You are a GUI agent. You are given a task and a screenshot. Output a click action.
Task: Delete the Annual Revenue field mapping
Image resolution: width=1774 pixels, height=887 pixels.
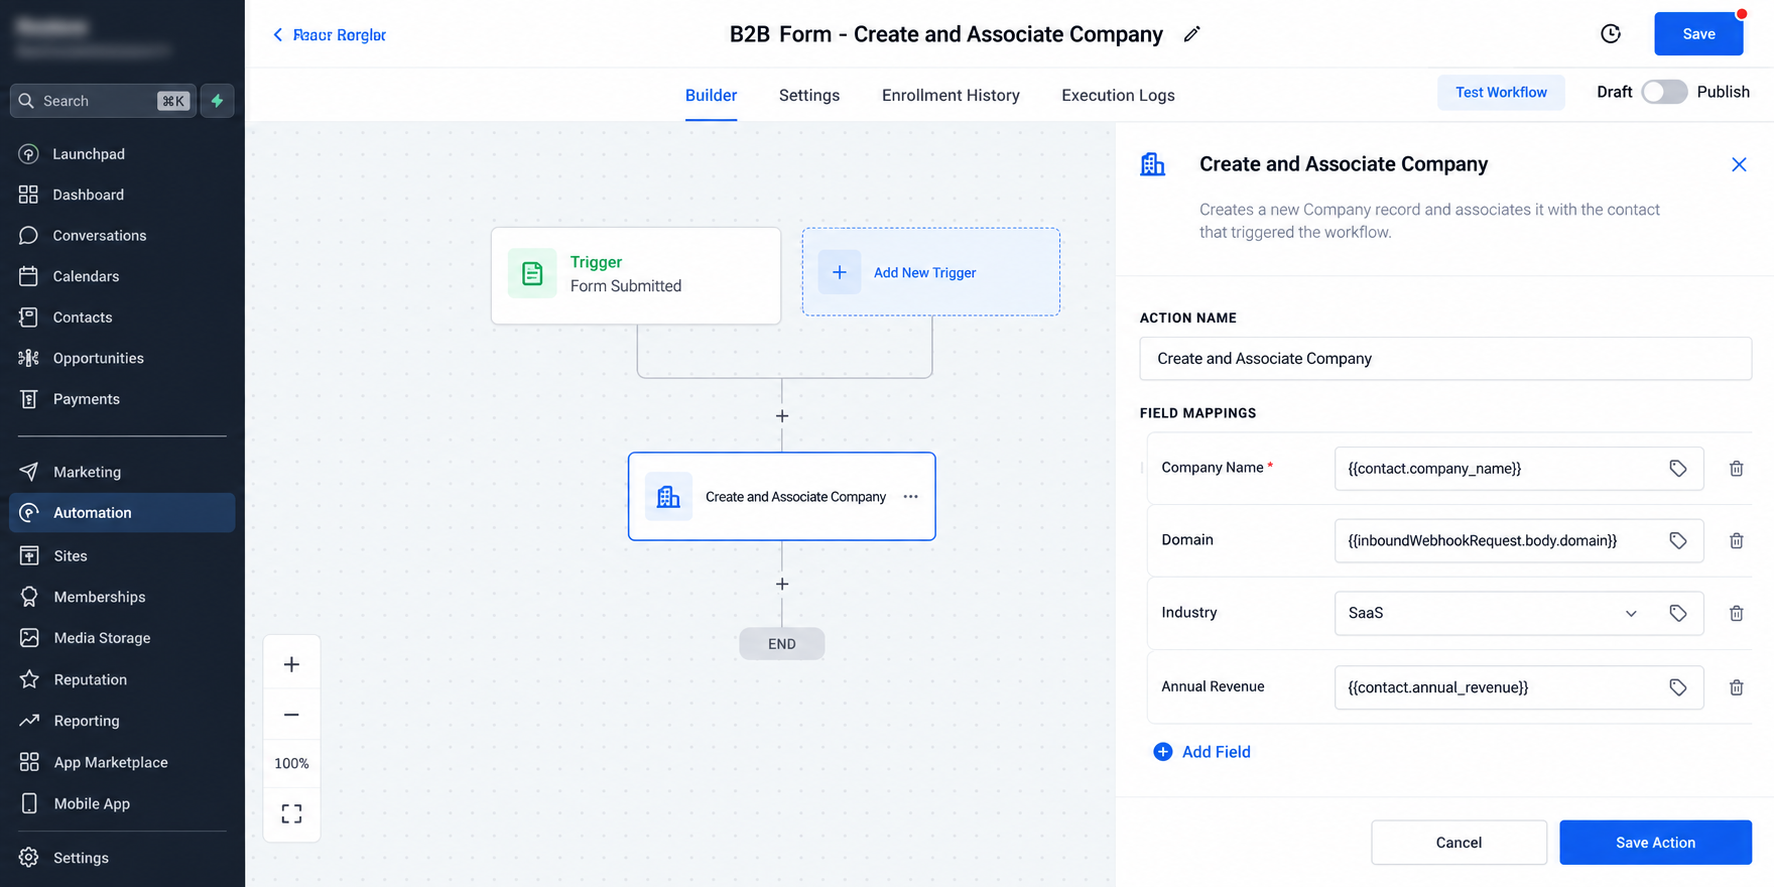pos(1736,687)
